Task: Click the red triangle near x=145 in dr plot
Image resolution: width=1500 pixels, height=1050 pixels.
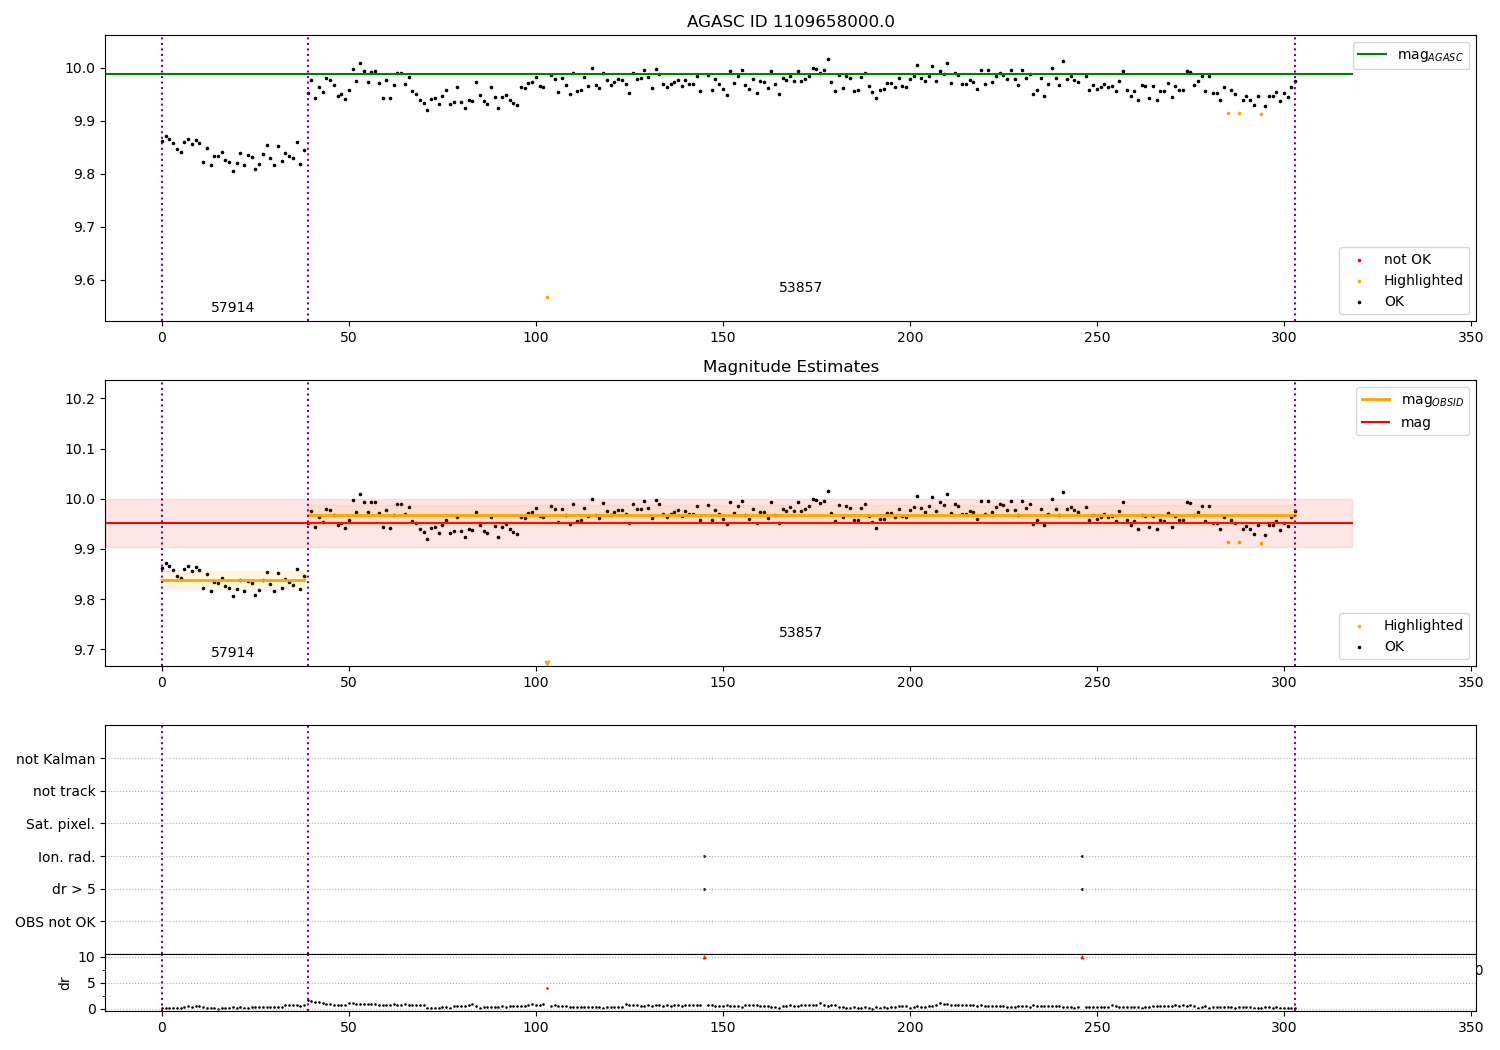Action: [704, 957]
